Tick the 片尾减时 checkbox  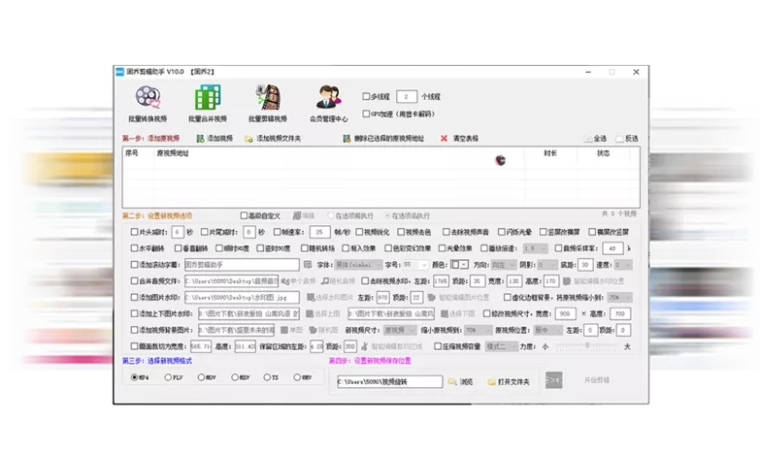click(x=205, y=232)
